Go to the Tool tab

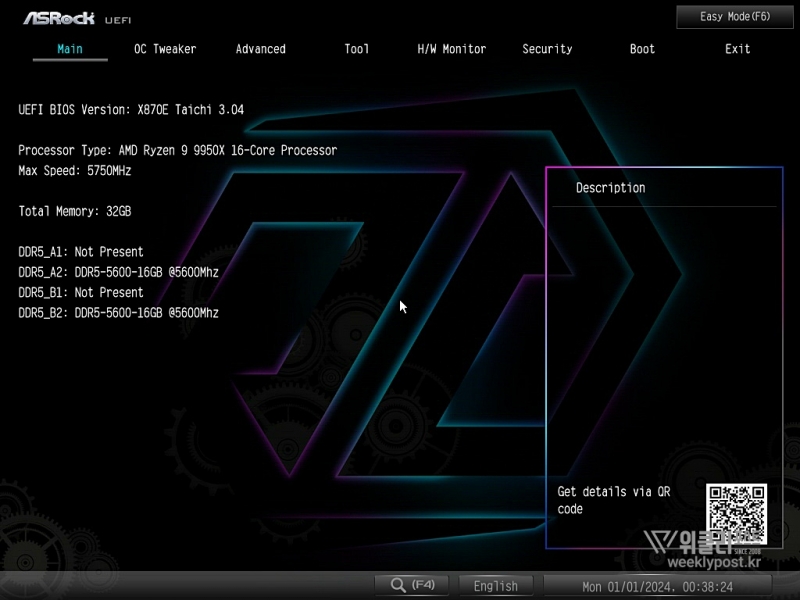point(356,49)
